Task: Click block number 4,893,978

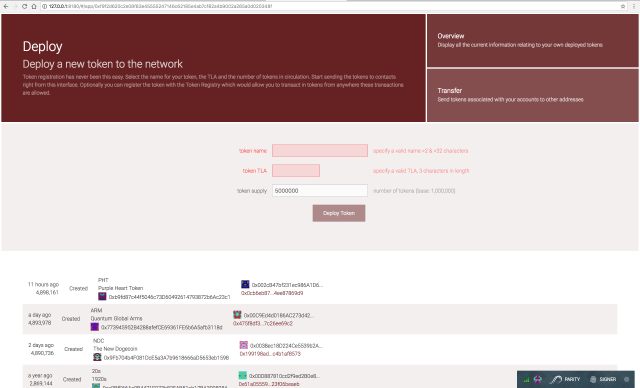Action: click(x=40, y=323)
